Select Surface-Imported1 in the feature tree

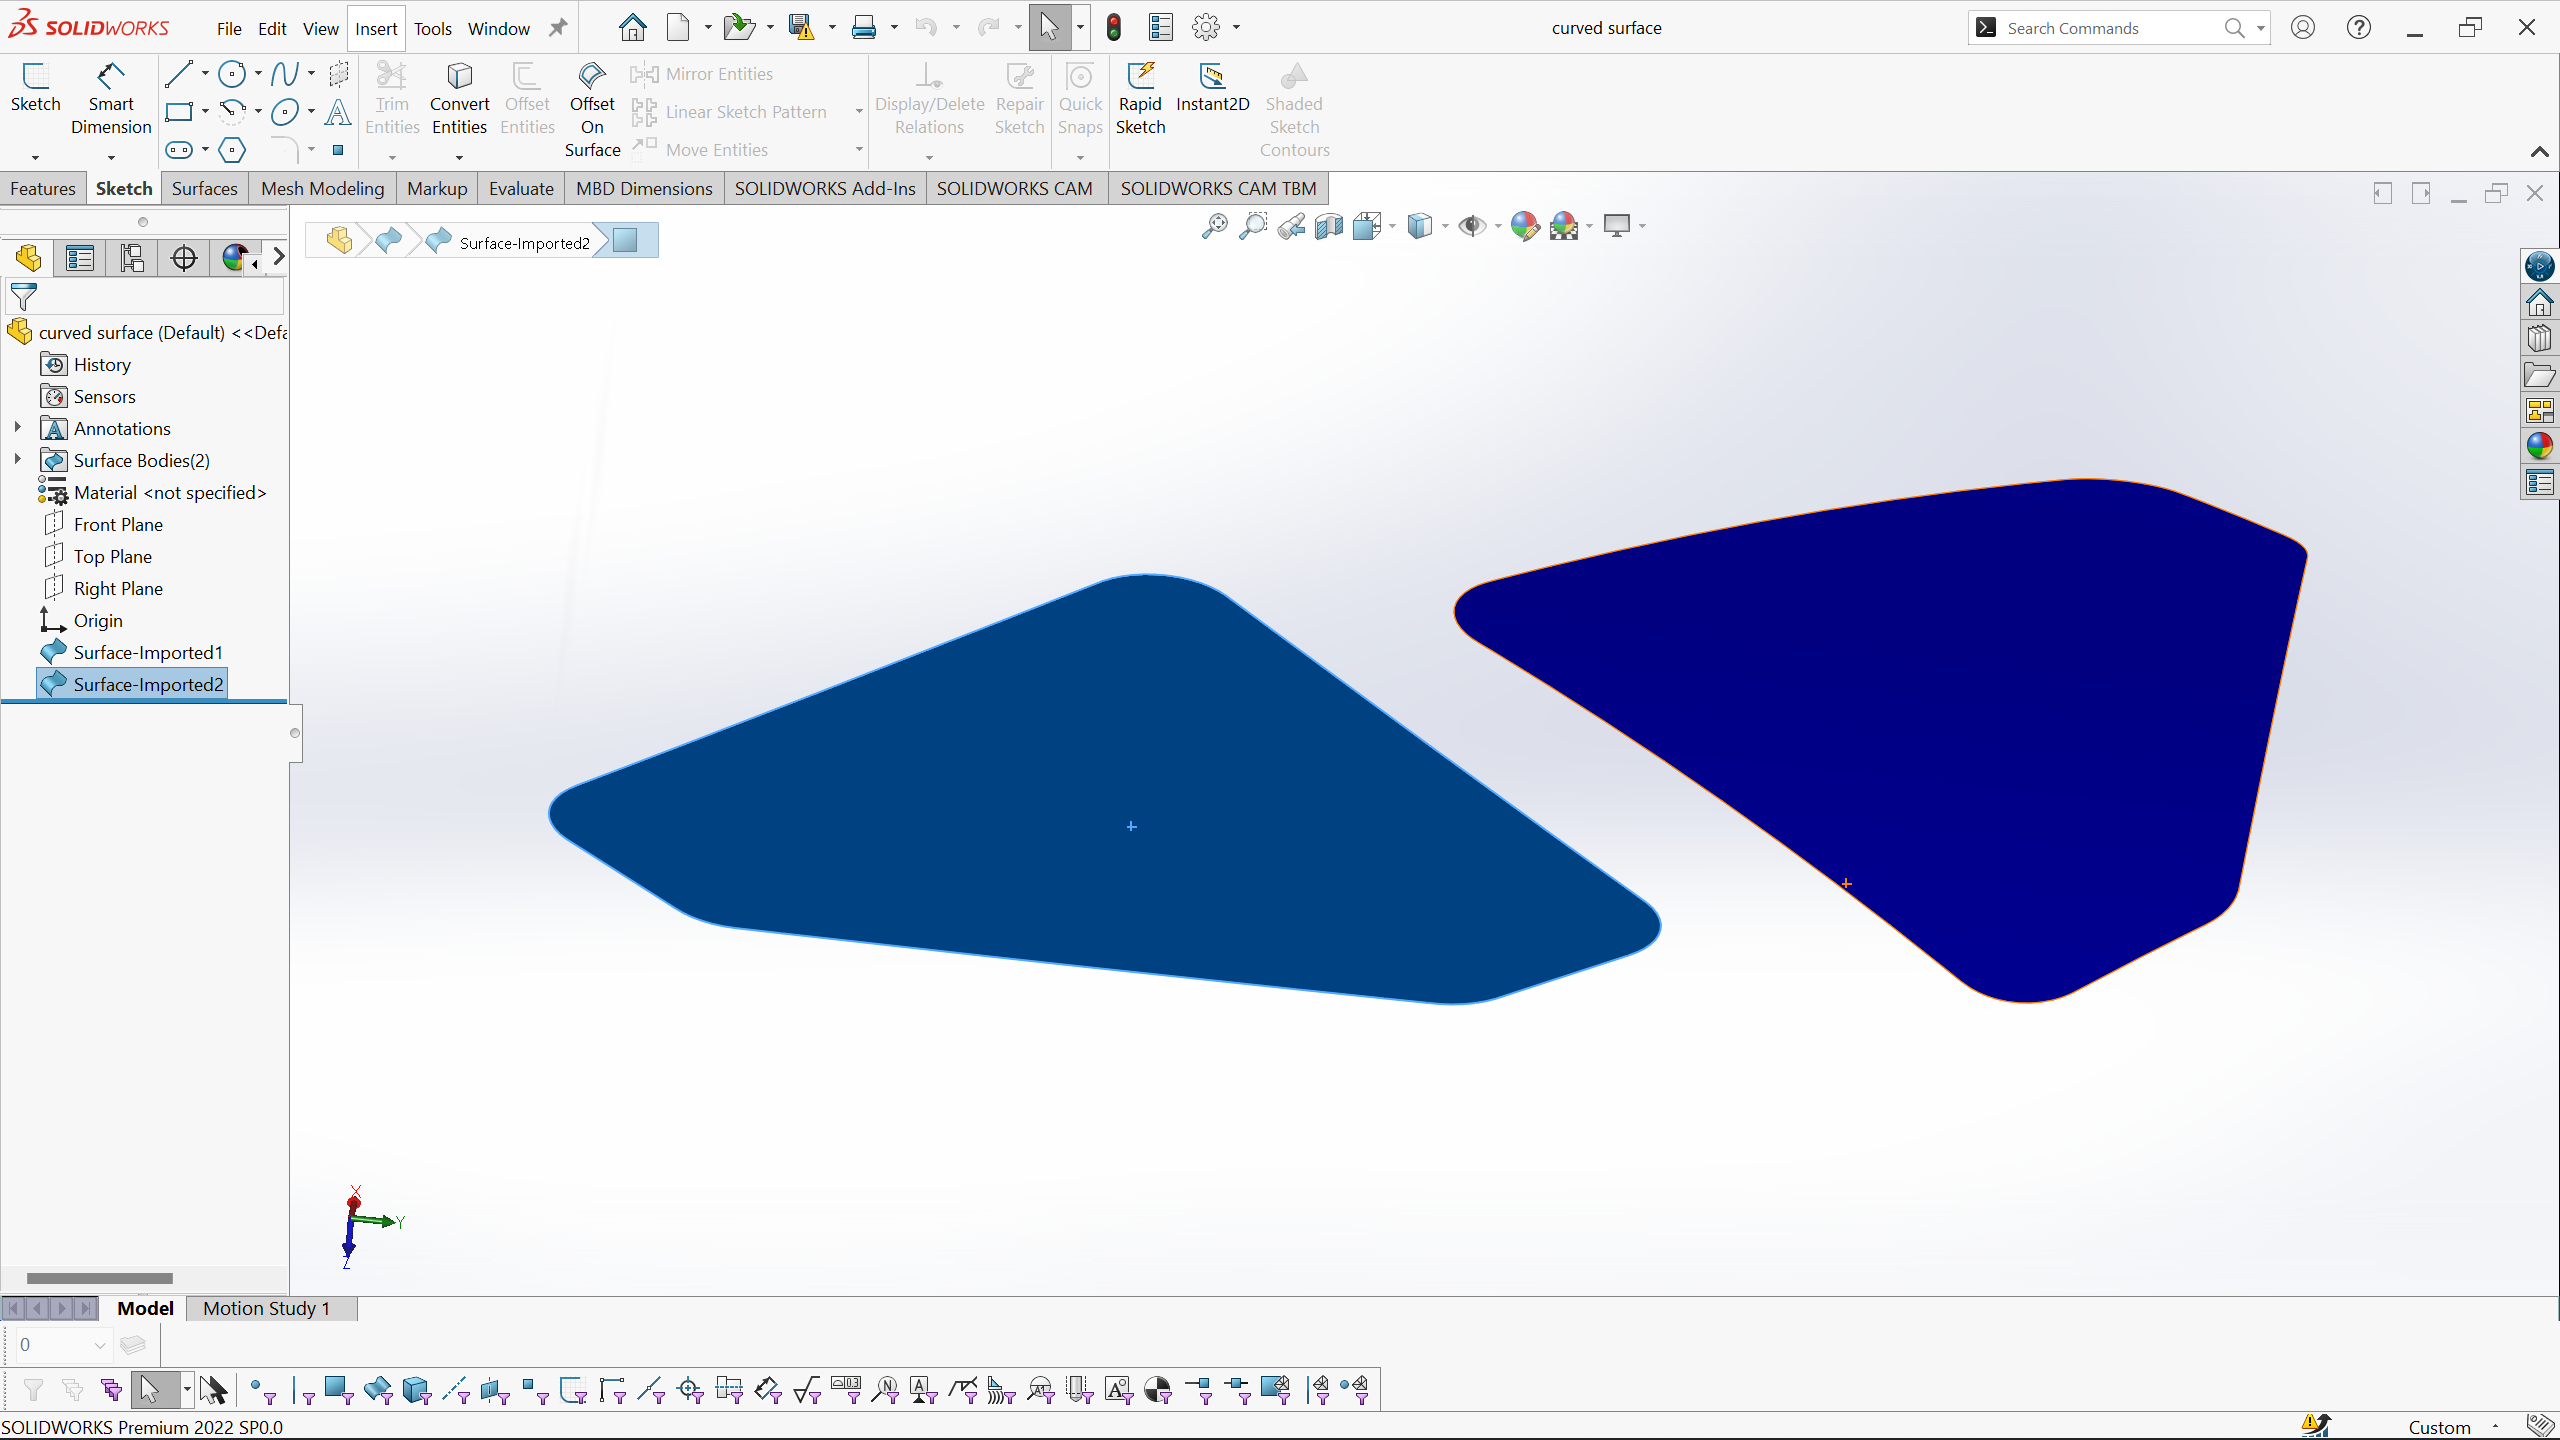148,652
